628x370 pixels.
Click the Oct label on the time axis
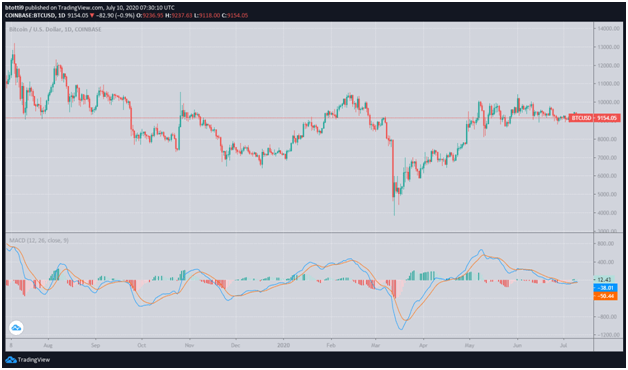click(x=141, y=344)
